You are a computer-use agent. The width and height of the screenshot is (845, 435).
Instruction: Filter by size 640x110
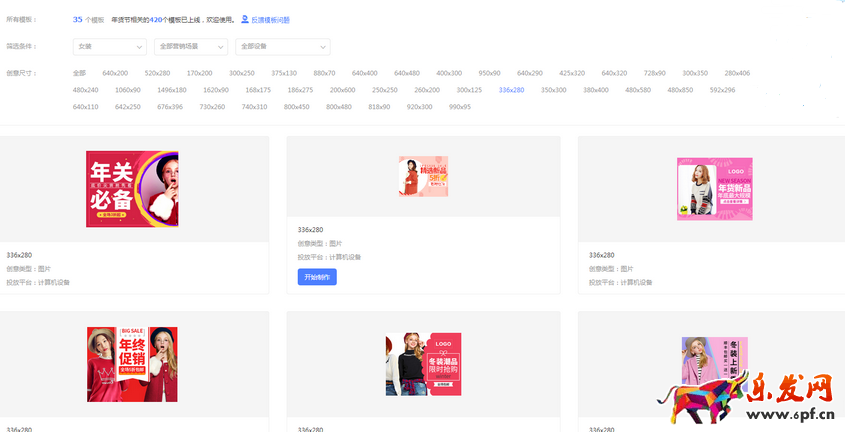click(x=86, y=107)
